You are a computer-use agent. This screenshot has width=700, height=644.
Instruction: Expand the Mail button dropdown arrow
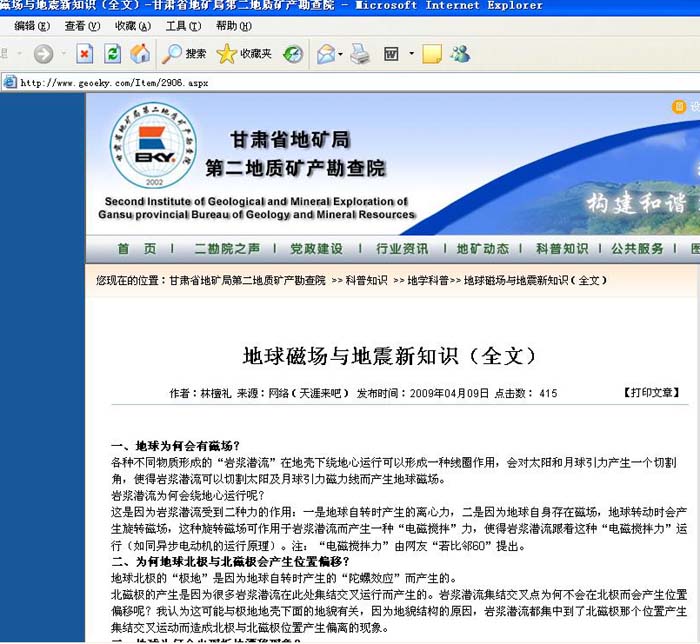tap(341, 54)
